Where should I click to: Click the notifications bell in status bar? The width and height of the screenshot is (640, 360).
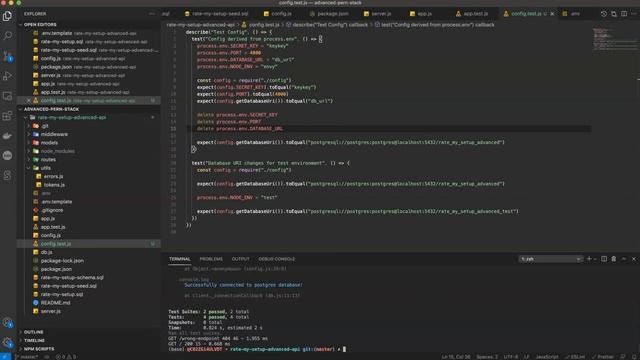pyautogui.click(x=634, y=357)
